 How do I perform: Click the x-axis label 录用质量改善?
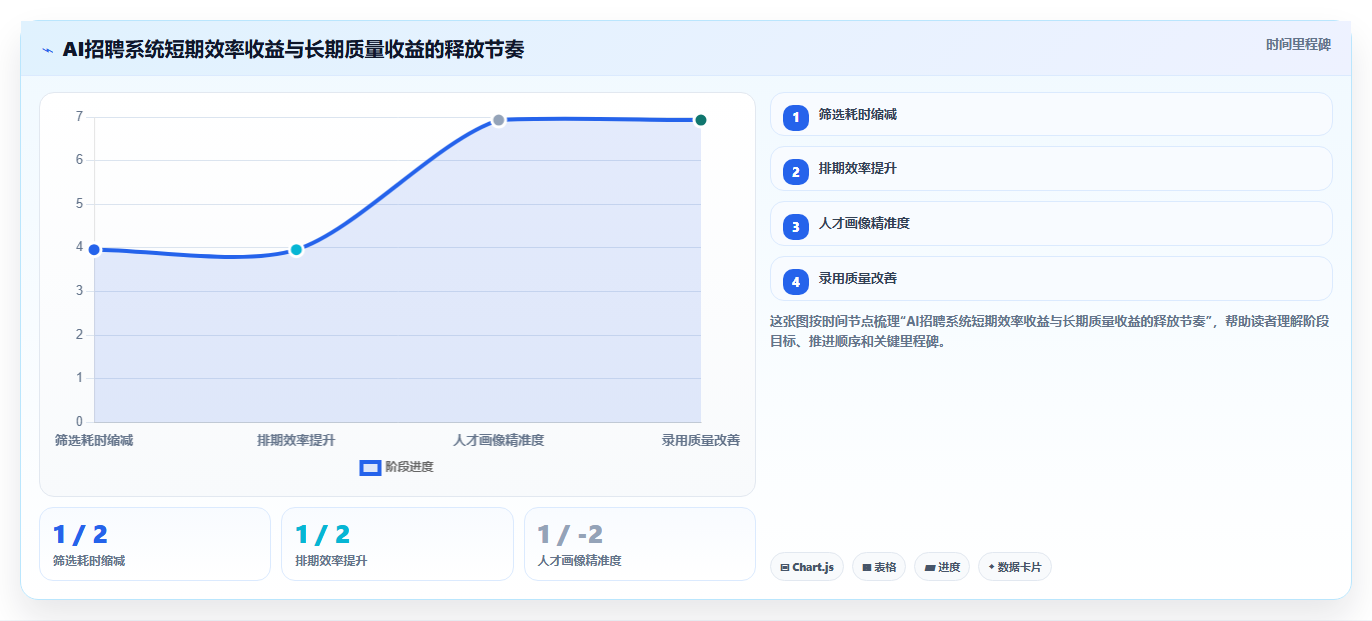coord(701,440)
